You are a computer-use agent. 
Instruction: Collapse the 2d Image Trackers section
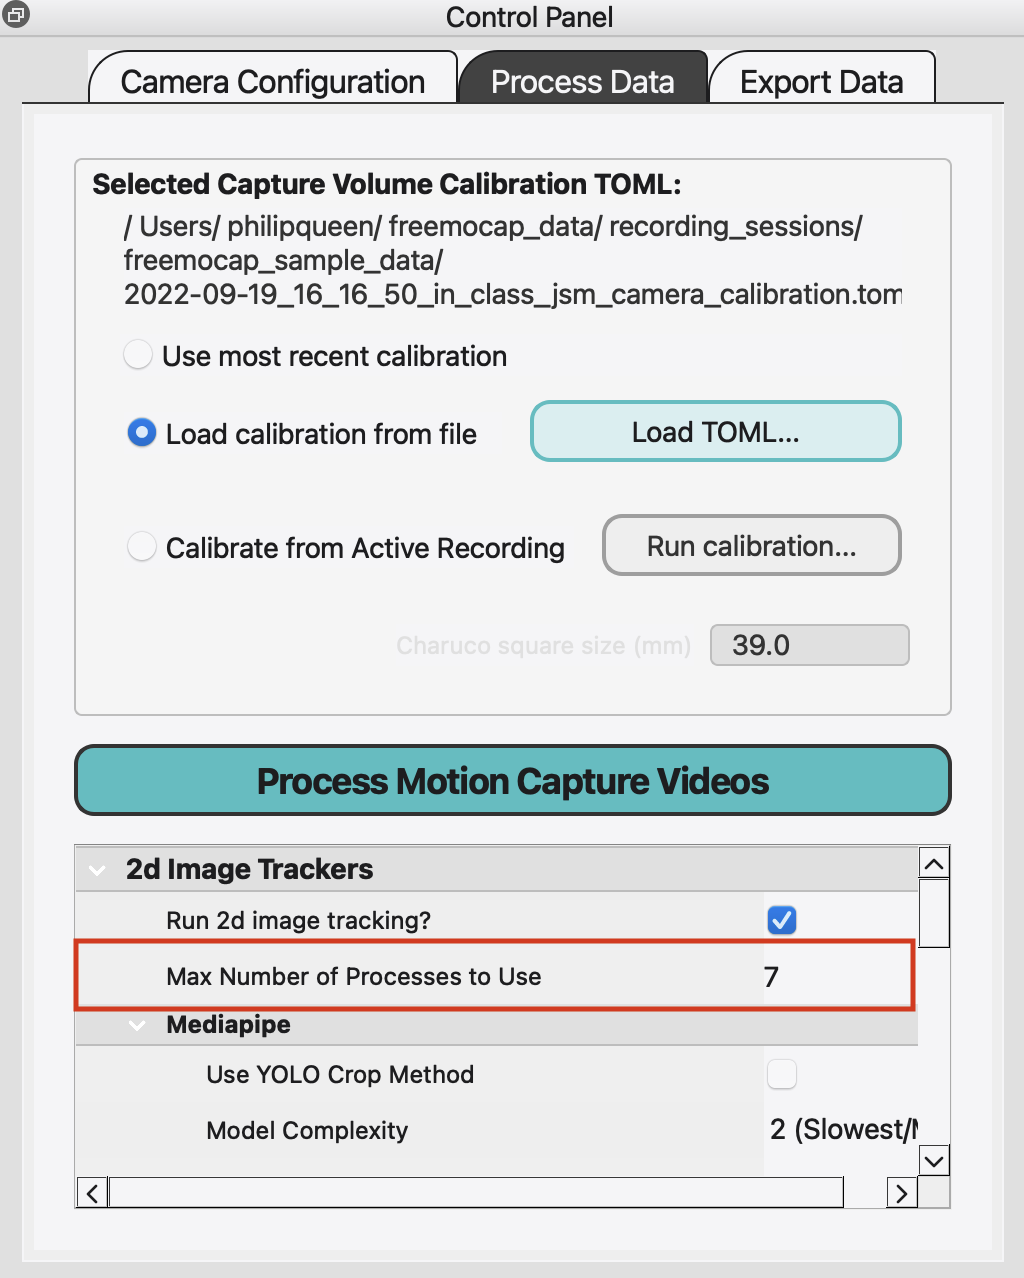coord(98,870)
